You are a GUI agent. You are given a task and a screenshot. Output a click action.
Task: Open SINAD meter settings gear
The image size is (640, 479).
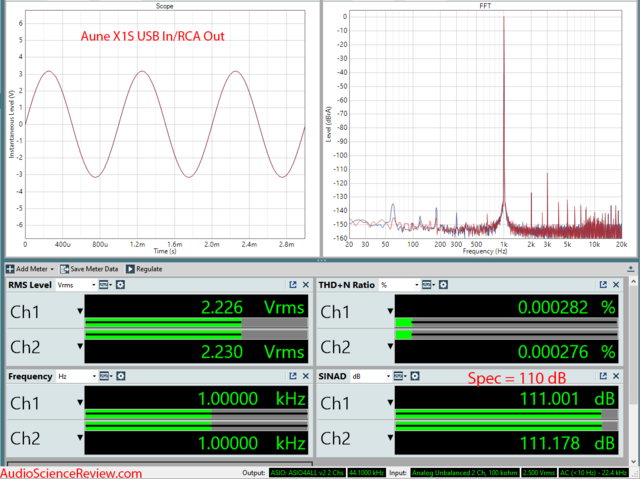coord(415,376)
